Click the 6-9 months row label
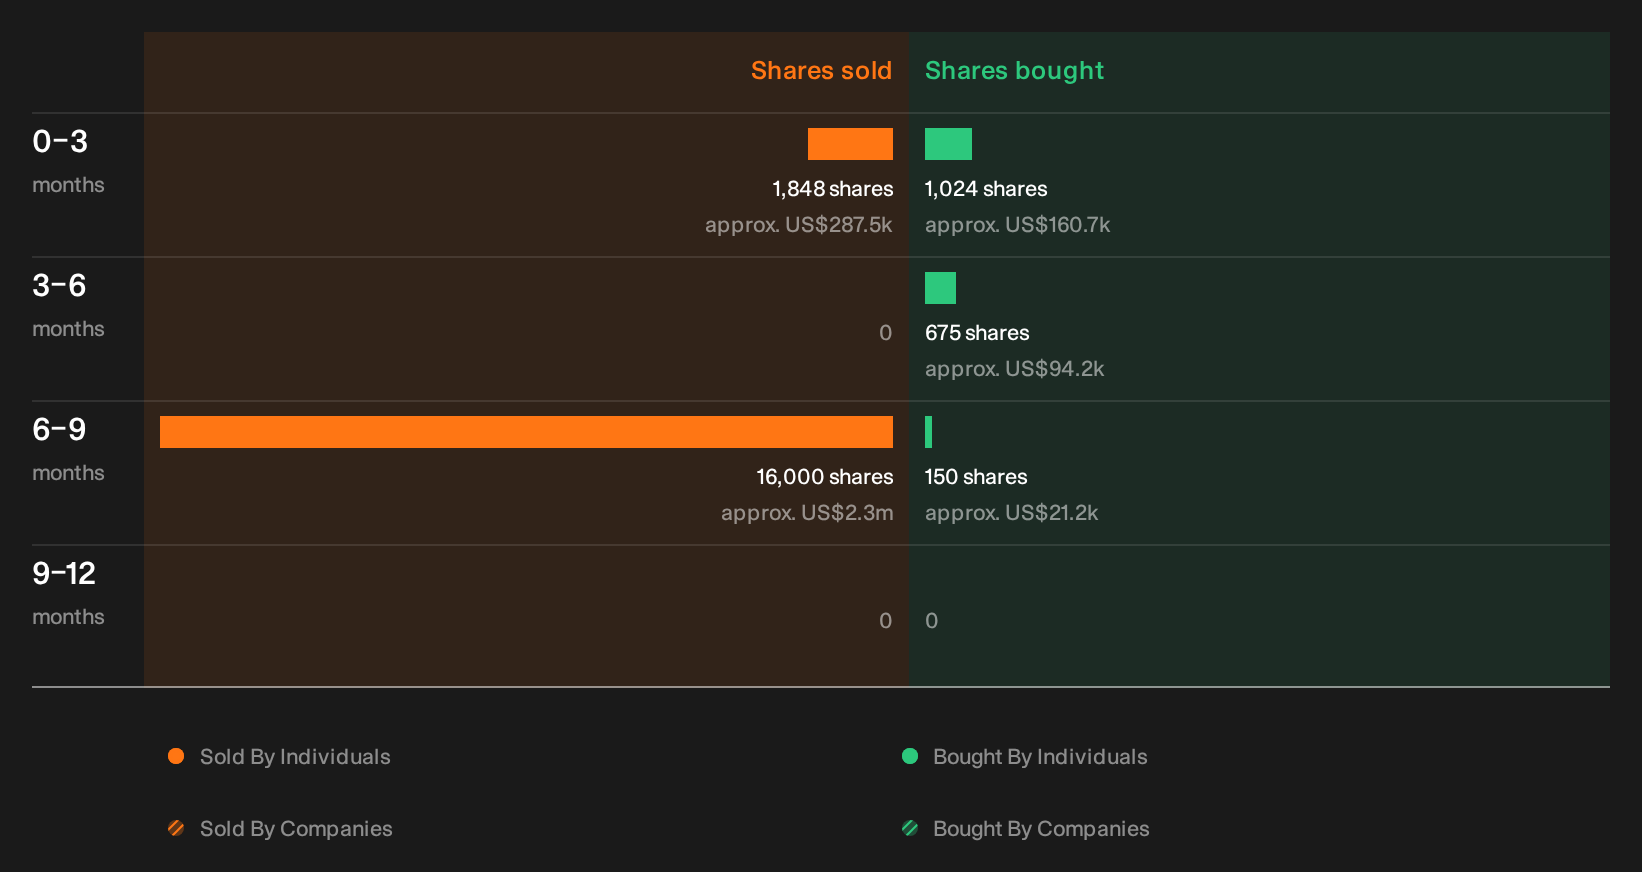This screenshot has width=1642, height=872. (68, 448)
